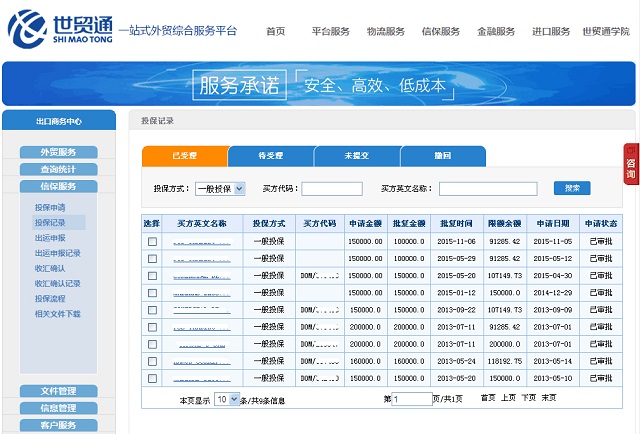
Task: Switch to the 待受理 tab
Action: click(x=270, y=156)
